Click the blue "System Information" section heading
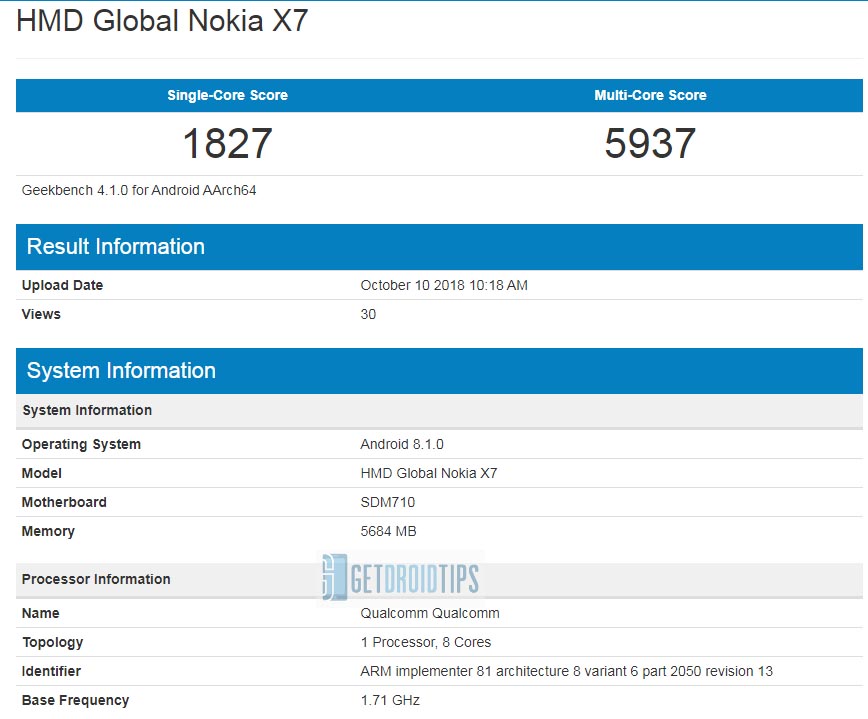This screenshot has height=719, width=868. pyautogui.click(x=121, y=371)
